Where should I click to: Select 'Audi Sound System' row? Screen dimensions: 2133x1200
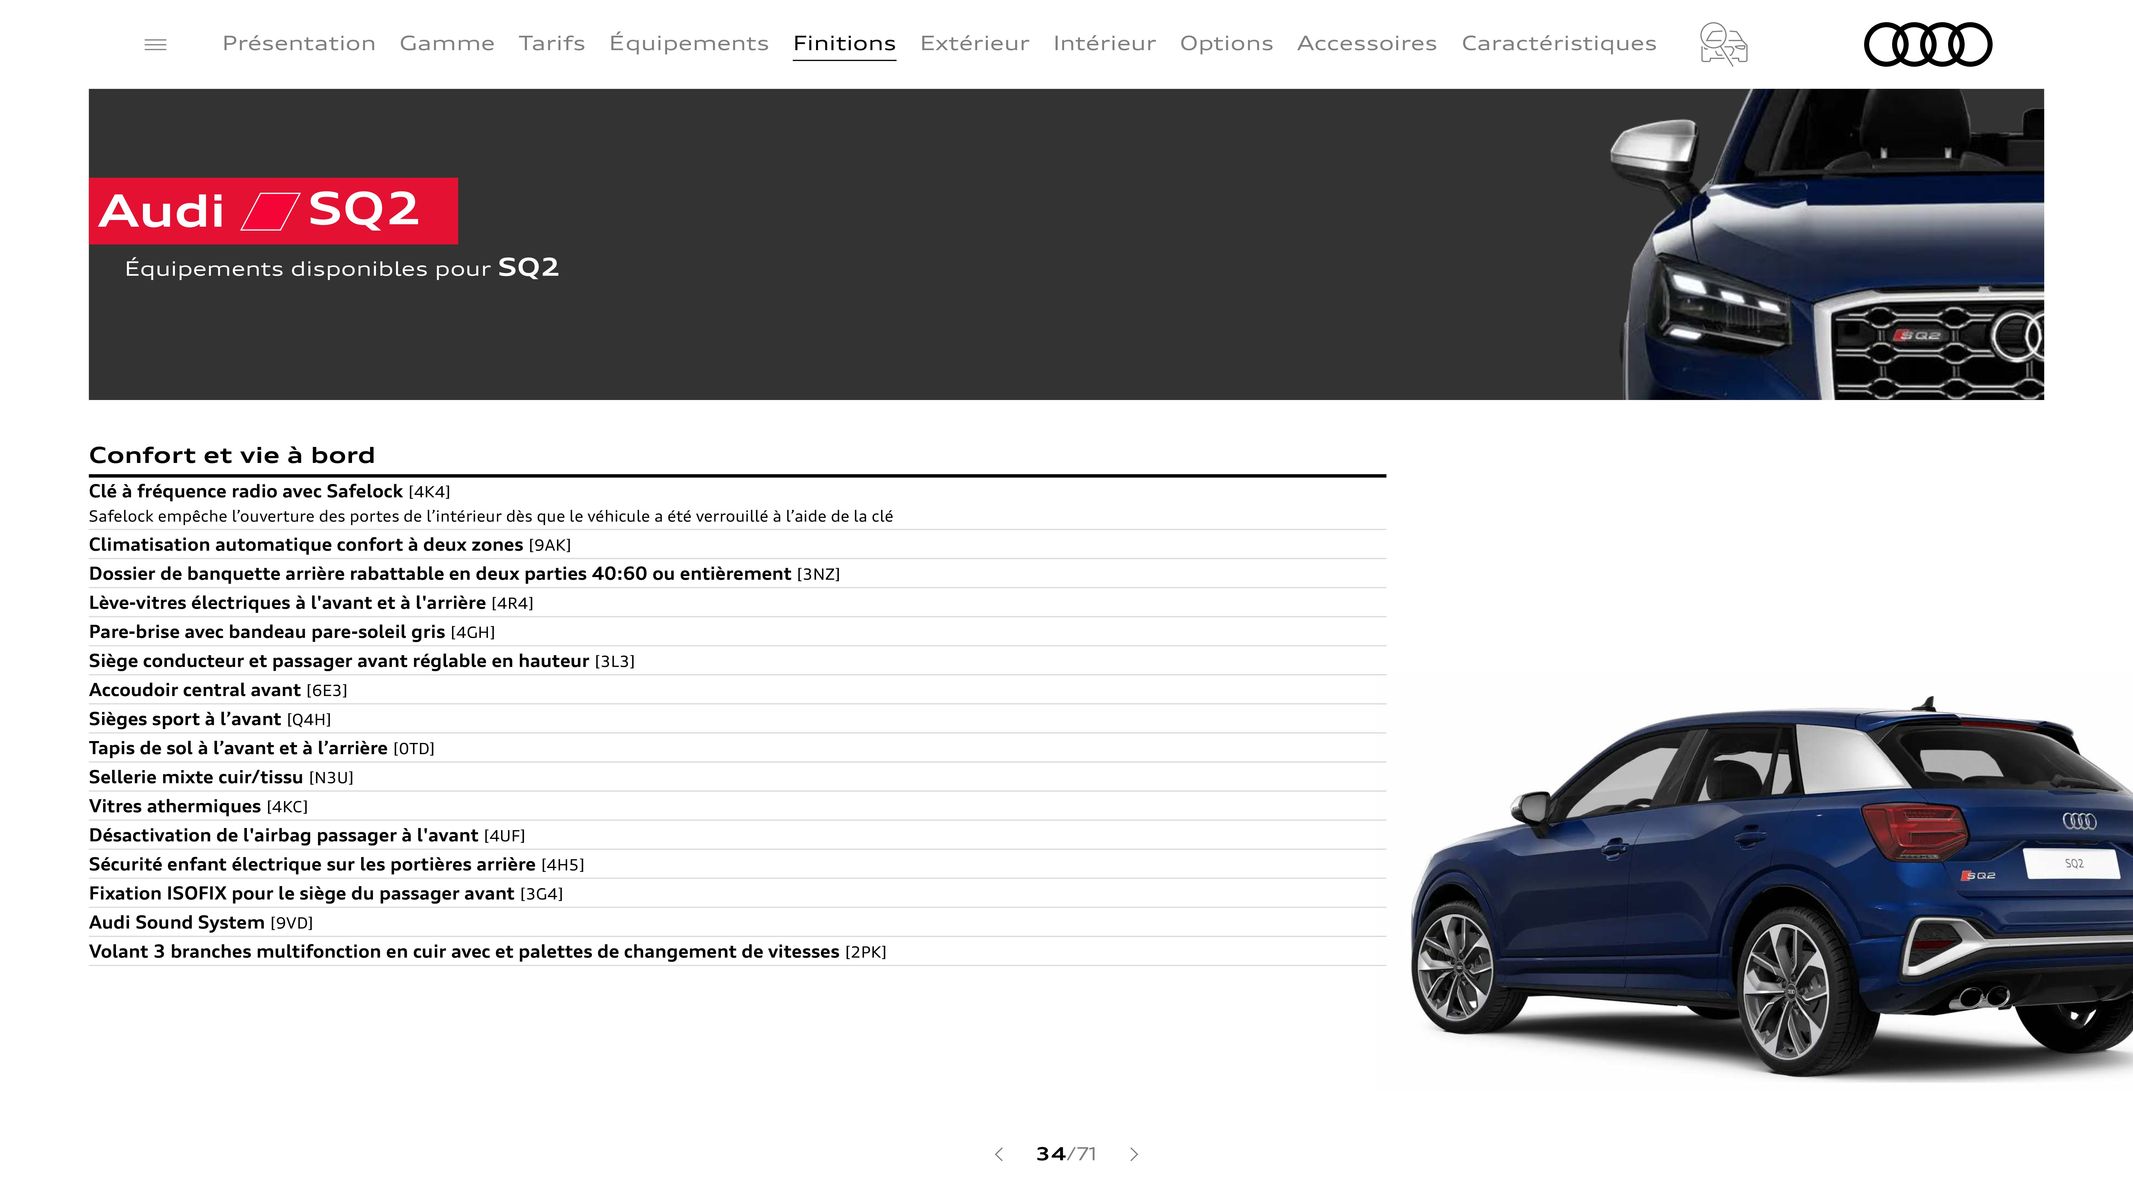click(x=737, y=921)
